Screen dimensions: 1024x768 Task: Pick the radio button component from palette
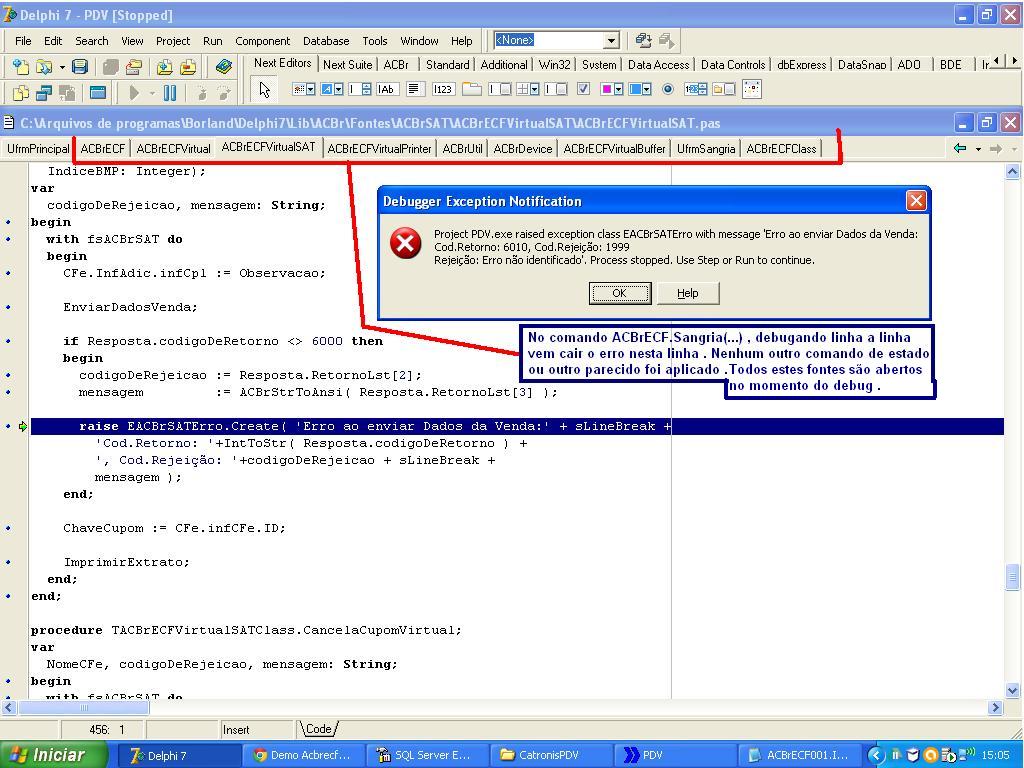pyautogui.click(x=667, y=89)
